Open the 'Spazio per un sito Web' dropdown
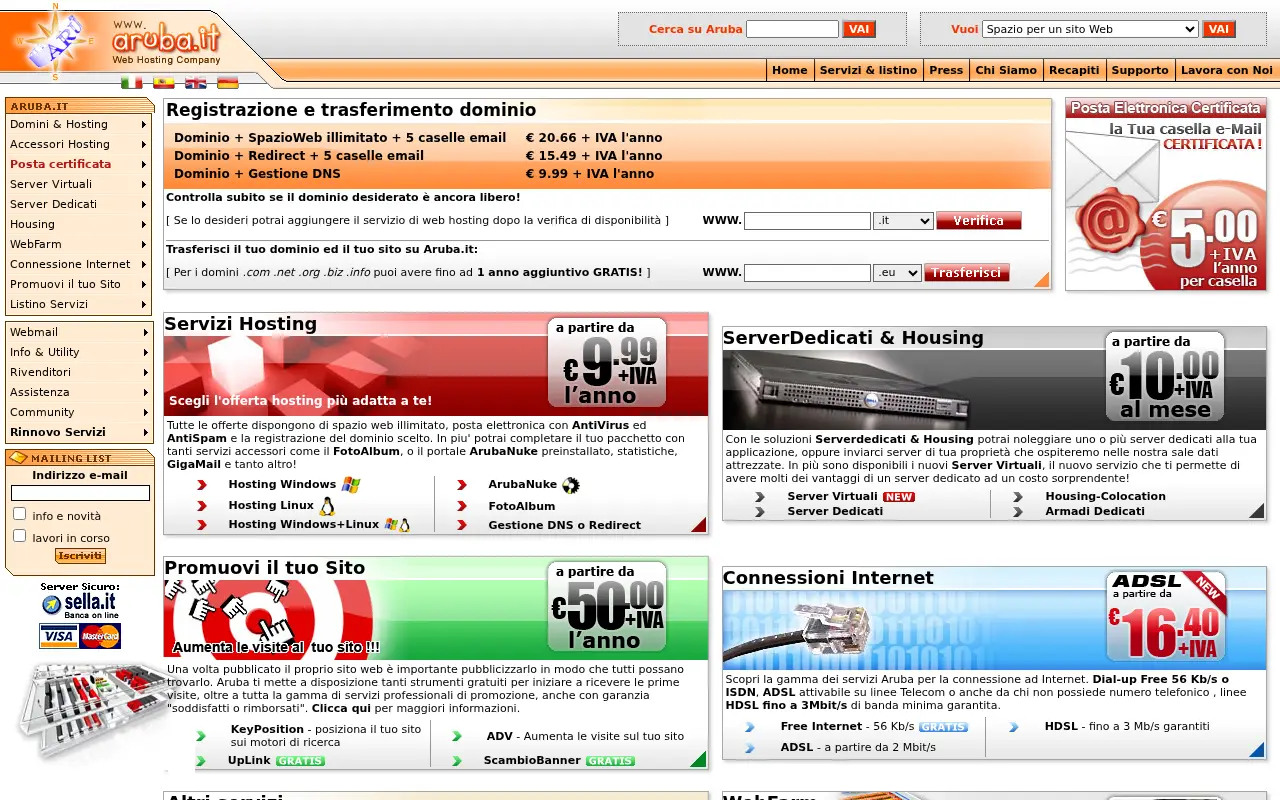Image resolution: width=1280 pixels, height=800 pixels. 1090,29
